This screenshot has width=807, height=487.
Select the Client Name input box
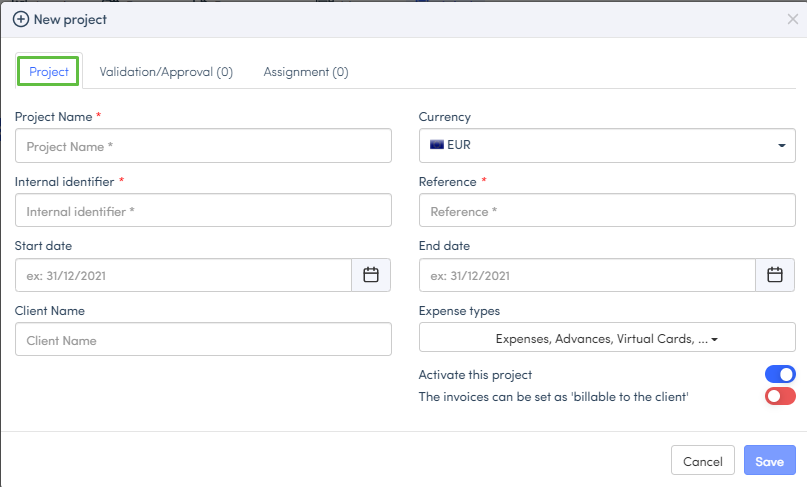203,340
